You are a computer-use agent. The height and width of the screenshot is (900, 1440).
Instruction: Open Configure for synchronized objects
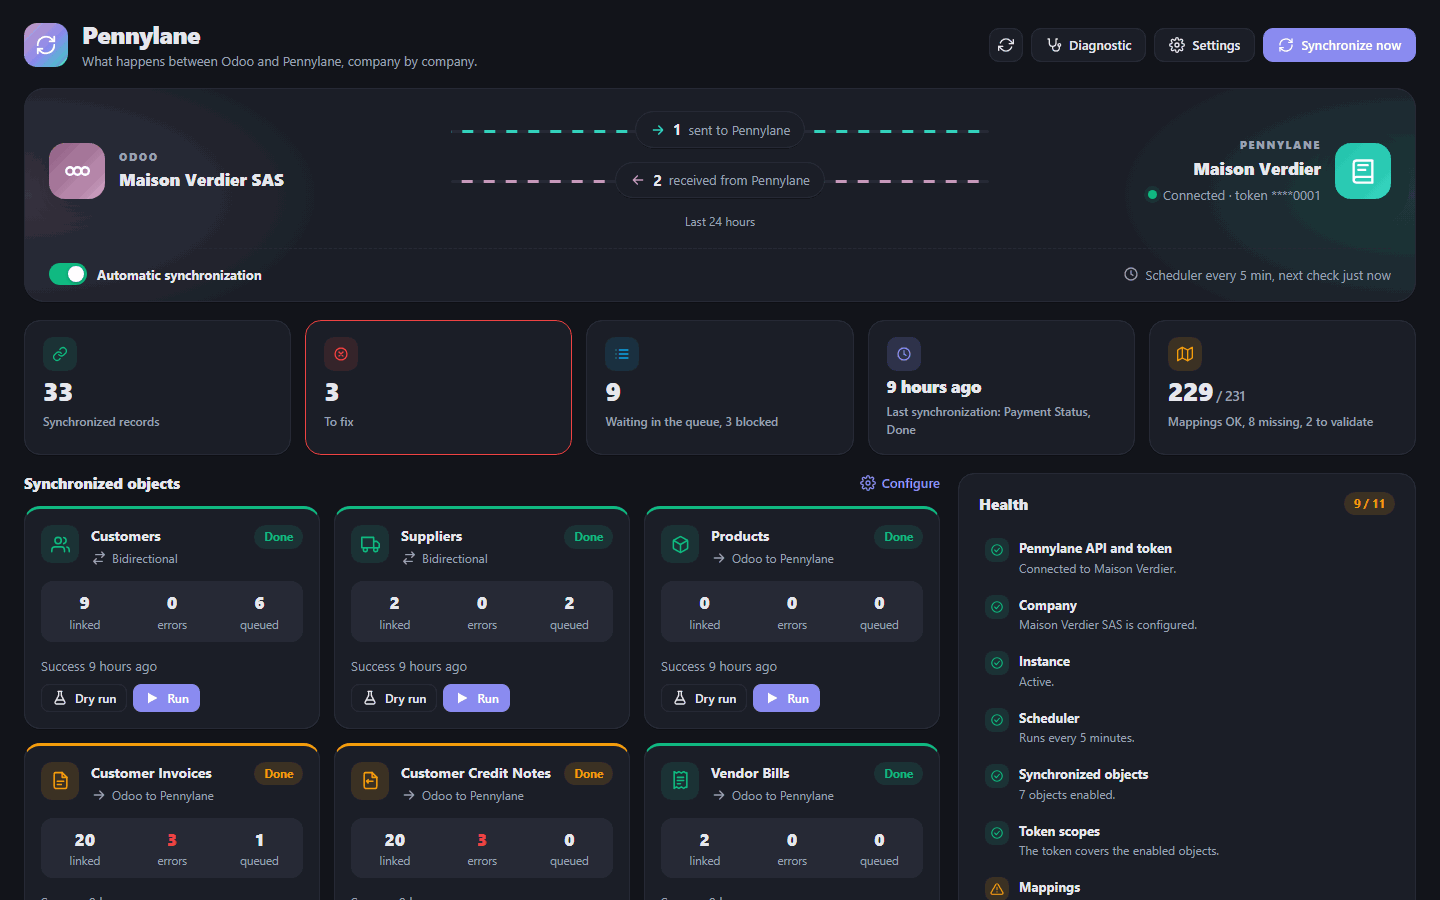[x=900, y=483]
